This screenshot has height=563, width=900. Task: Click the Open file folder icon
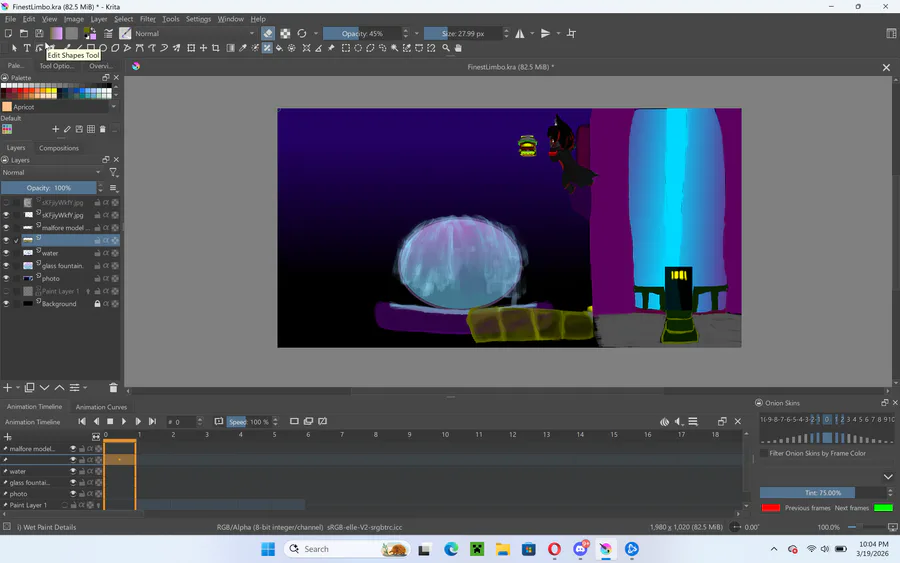pyautogui.click(x=24, y=33)
